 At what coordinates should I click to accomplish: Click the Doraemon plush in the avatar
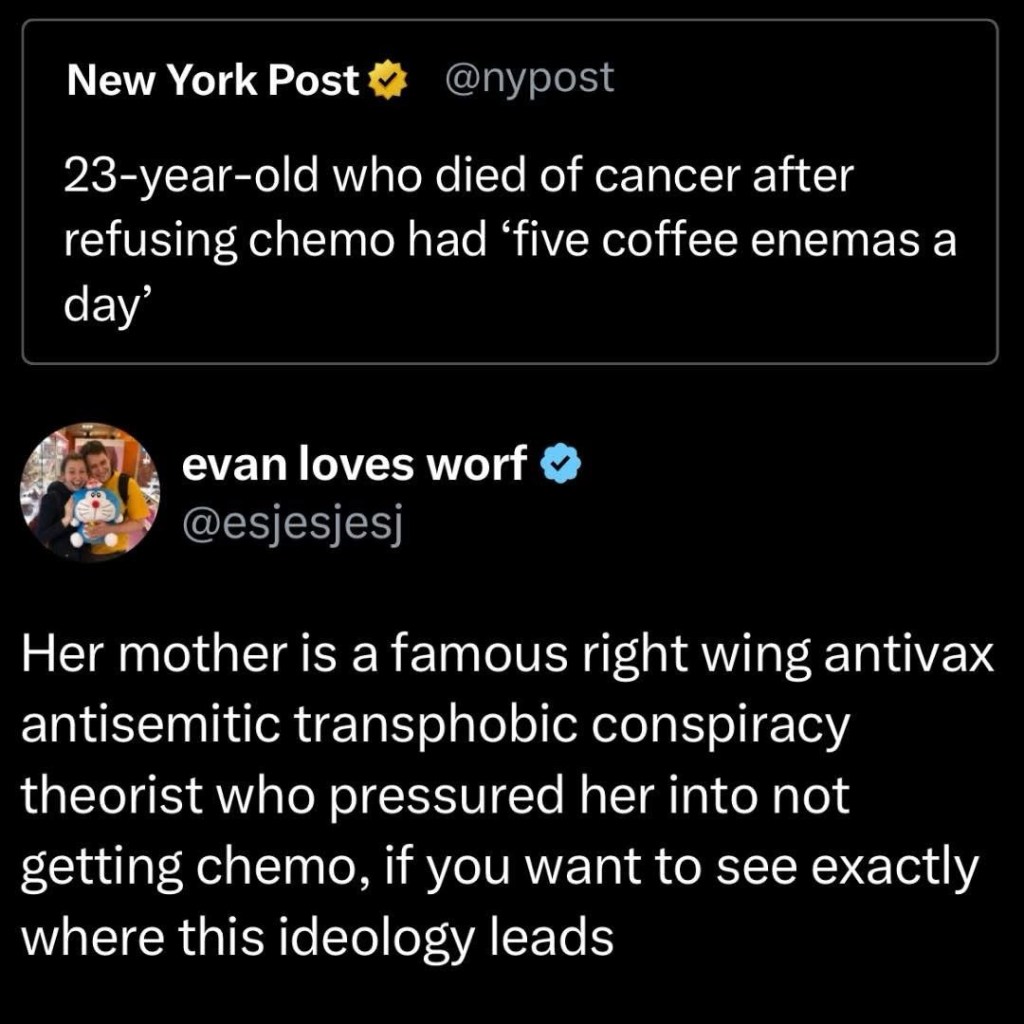[x=97, y=510]
